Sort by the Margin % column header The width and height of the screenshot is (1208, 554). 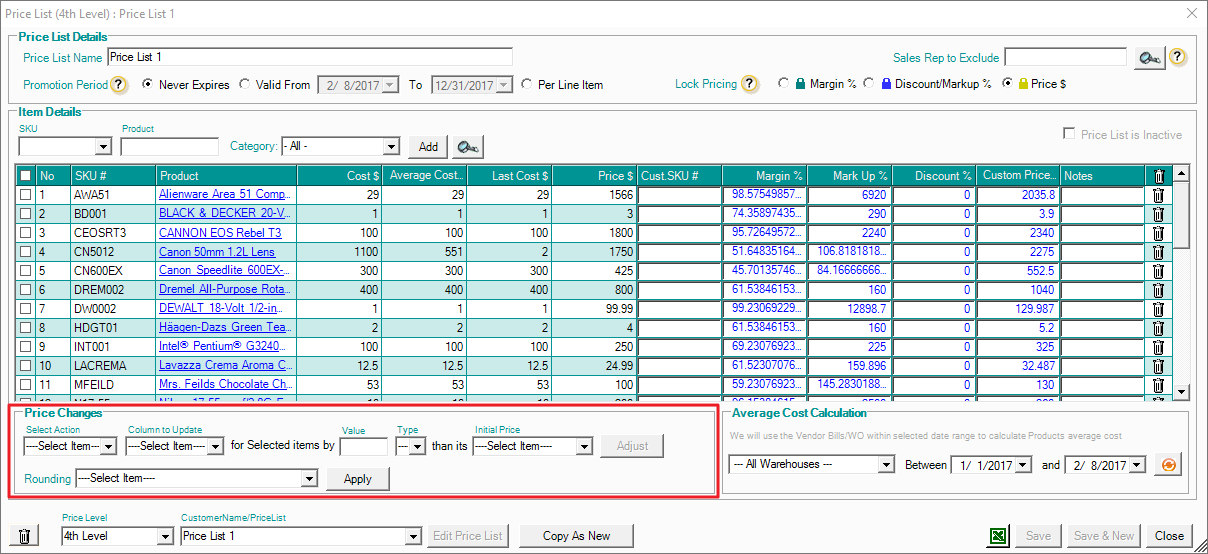[764, 176]
